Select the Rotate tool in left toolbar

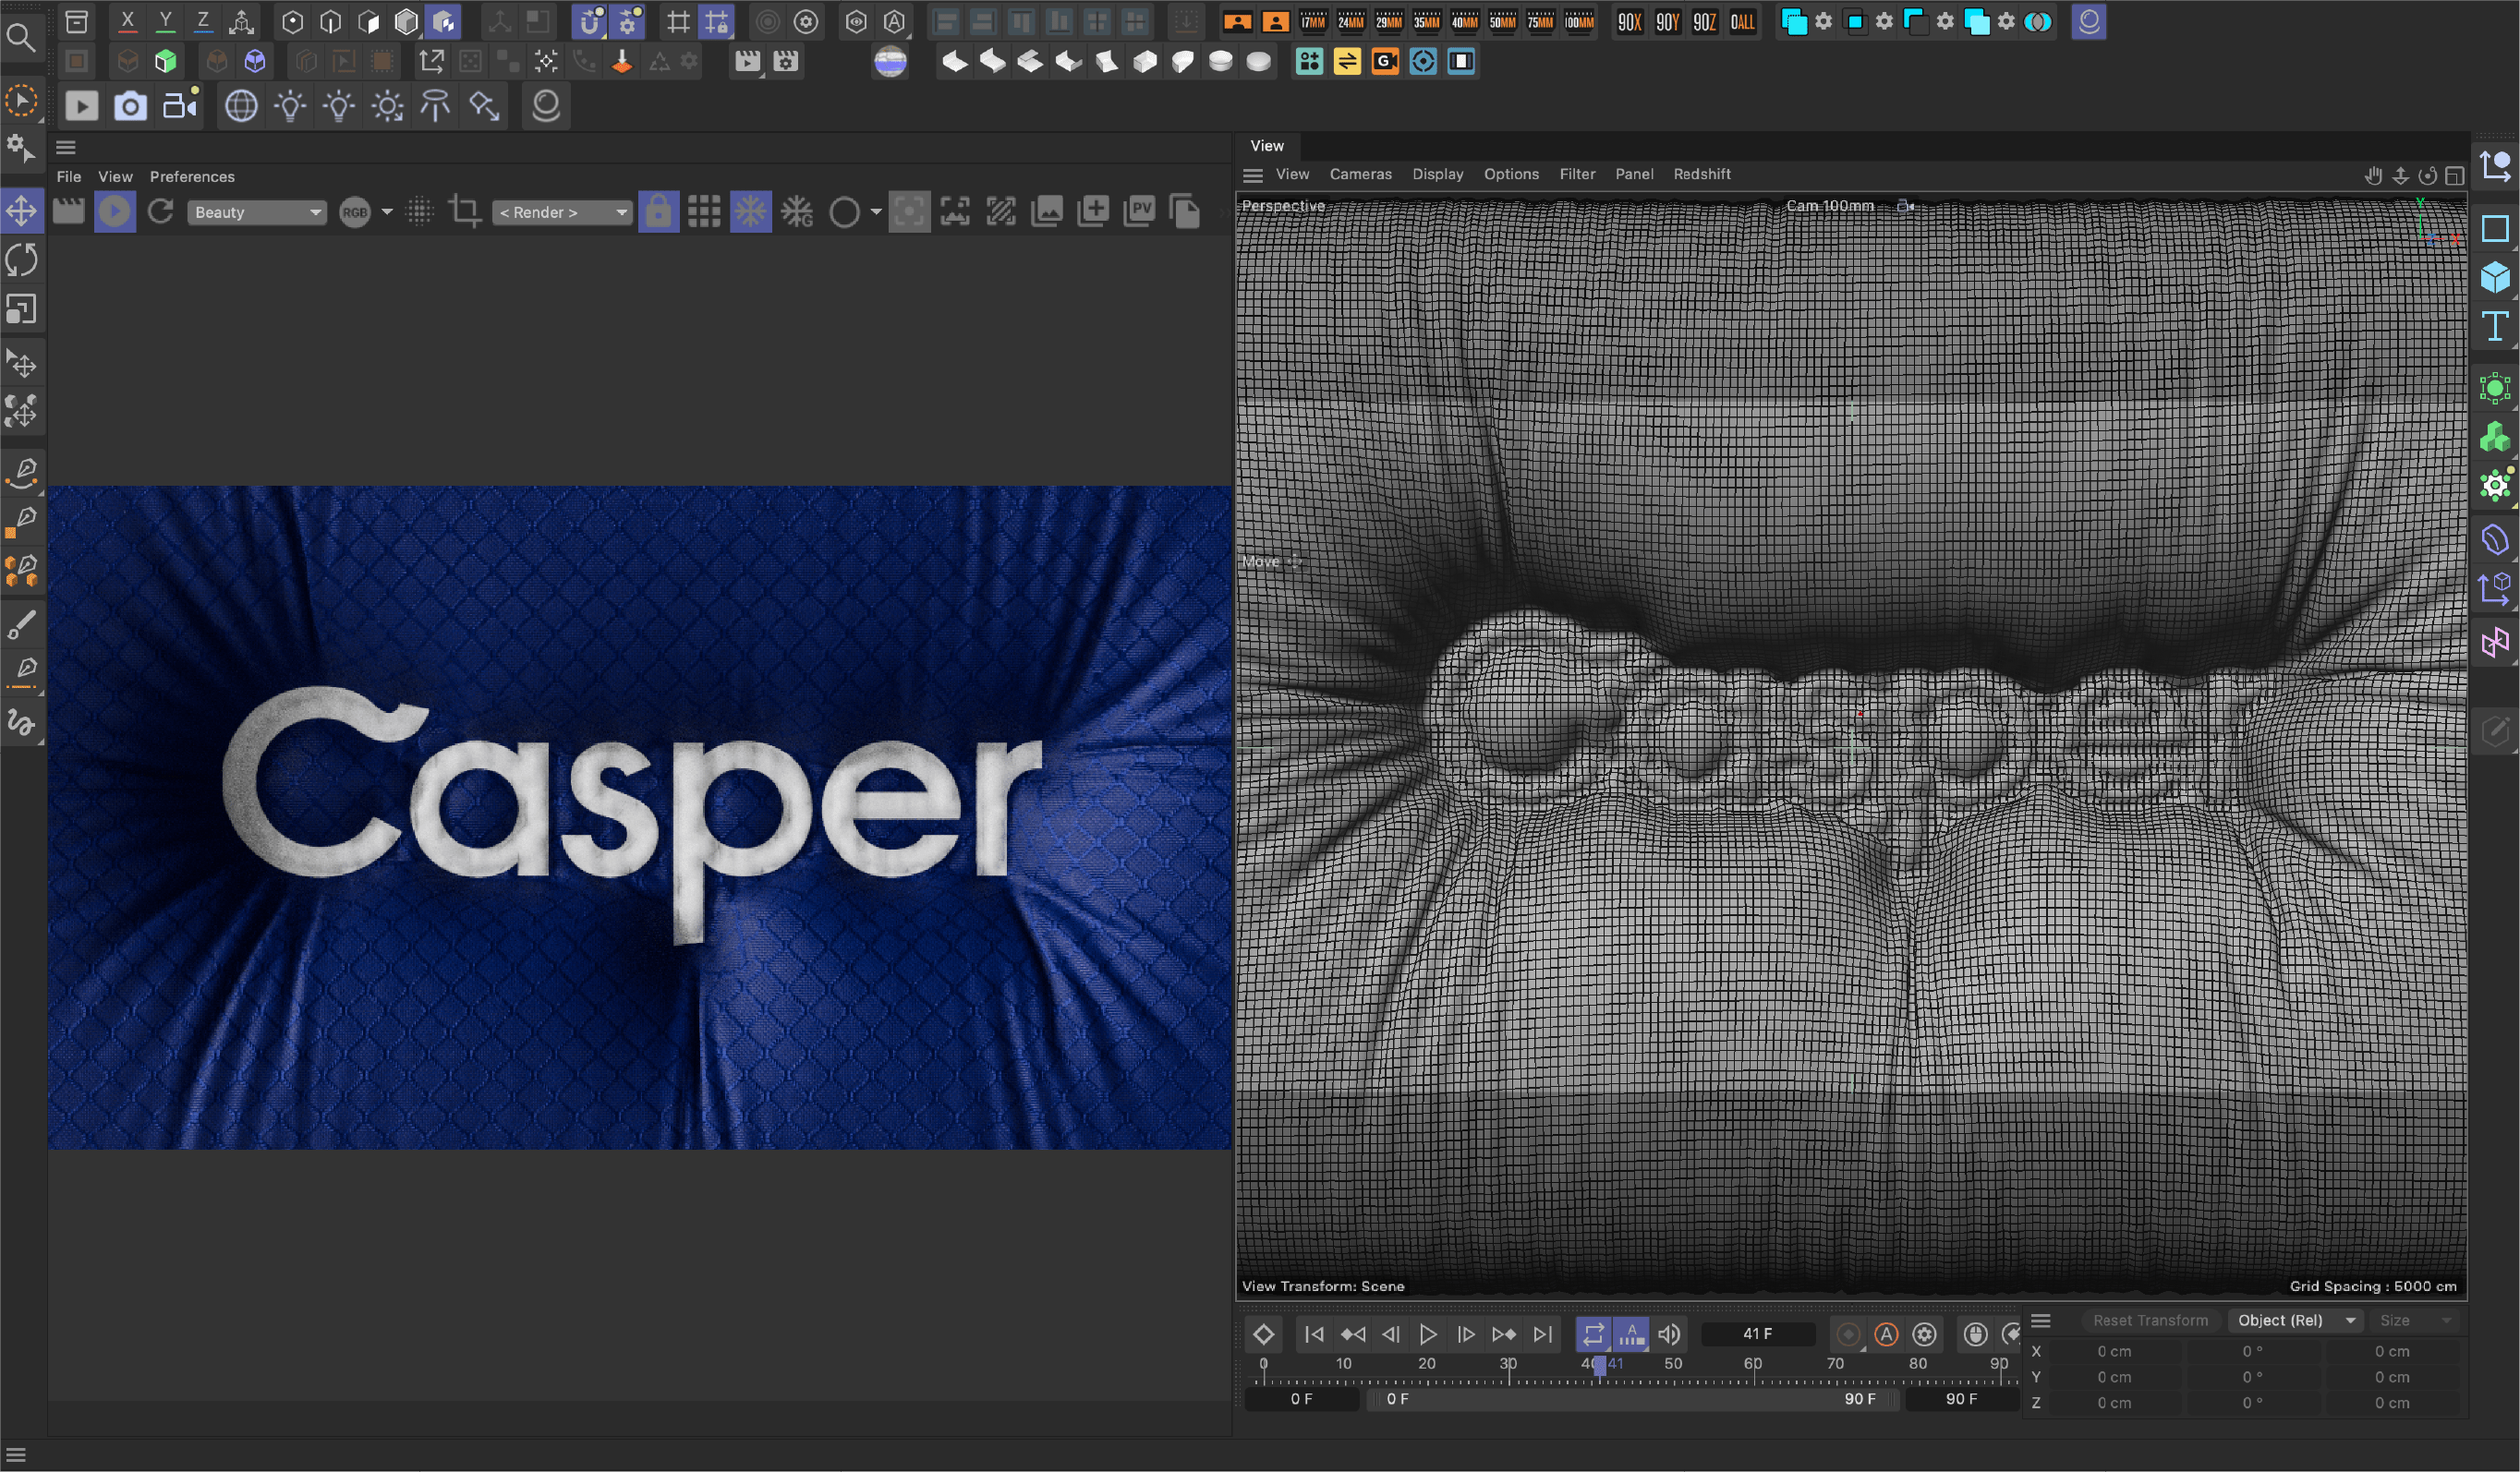21,260
